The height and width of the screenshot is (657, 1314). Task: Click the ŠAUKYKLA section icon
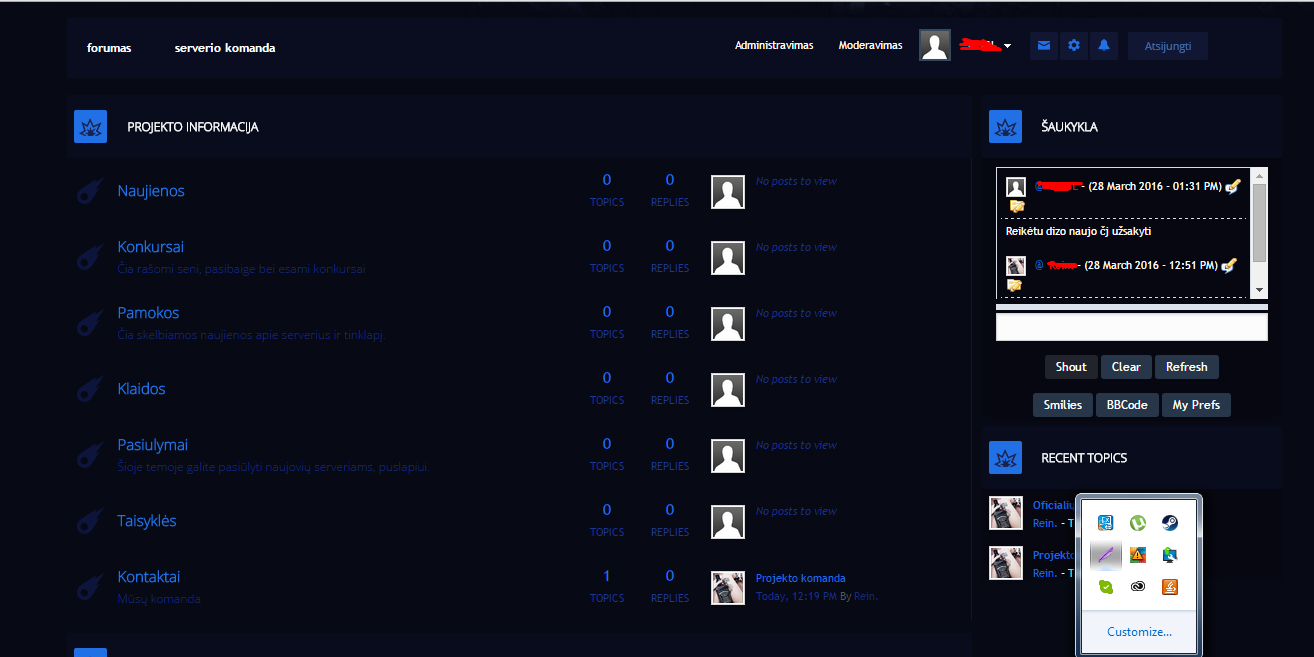(x=1005, y=127)
